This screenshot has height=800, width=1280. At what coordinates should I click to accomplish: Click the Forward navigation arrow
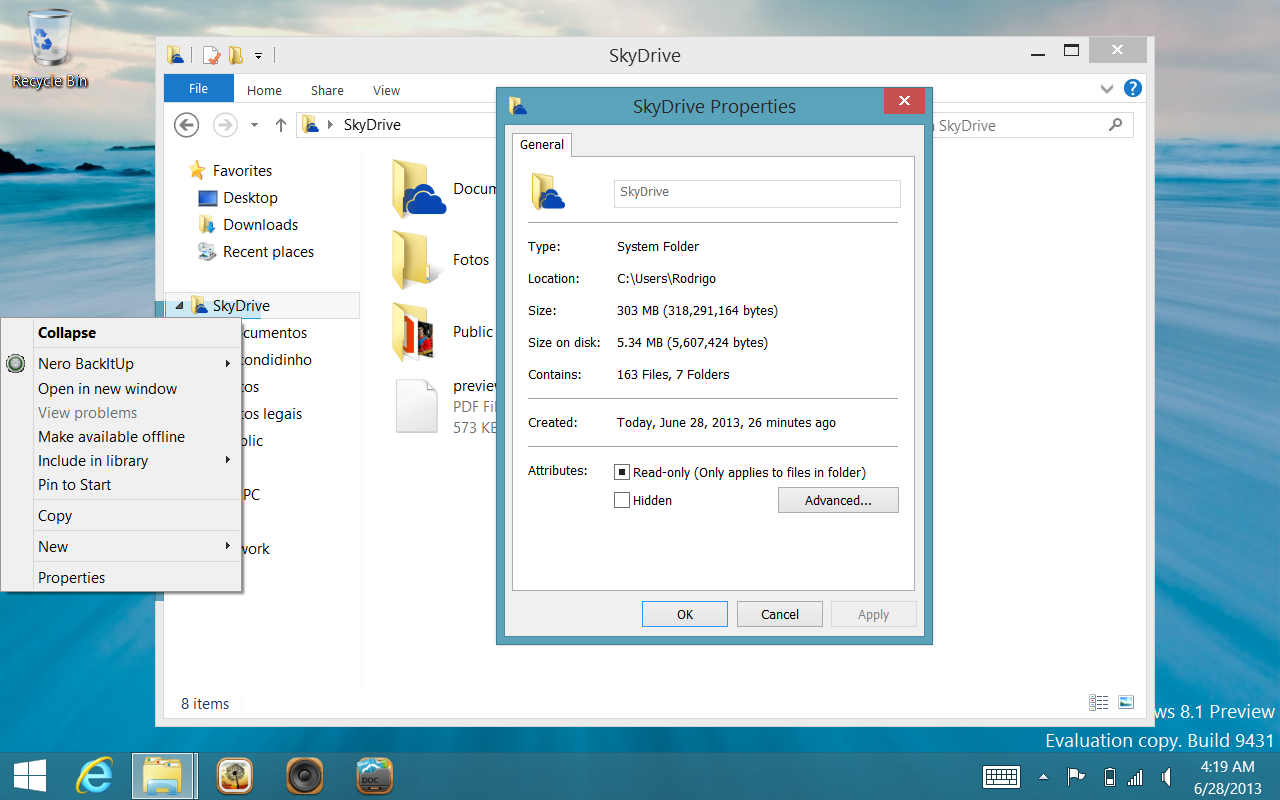[x=225, y=125]
